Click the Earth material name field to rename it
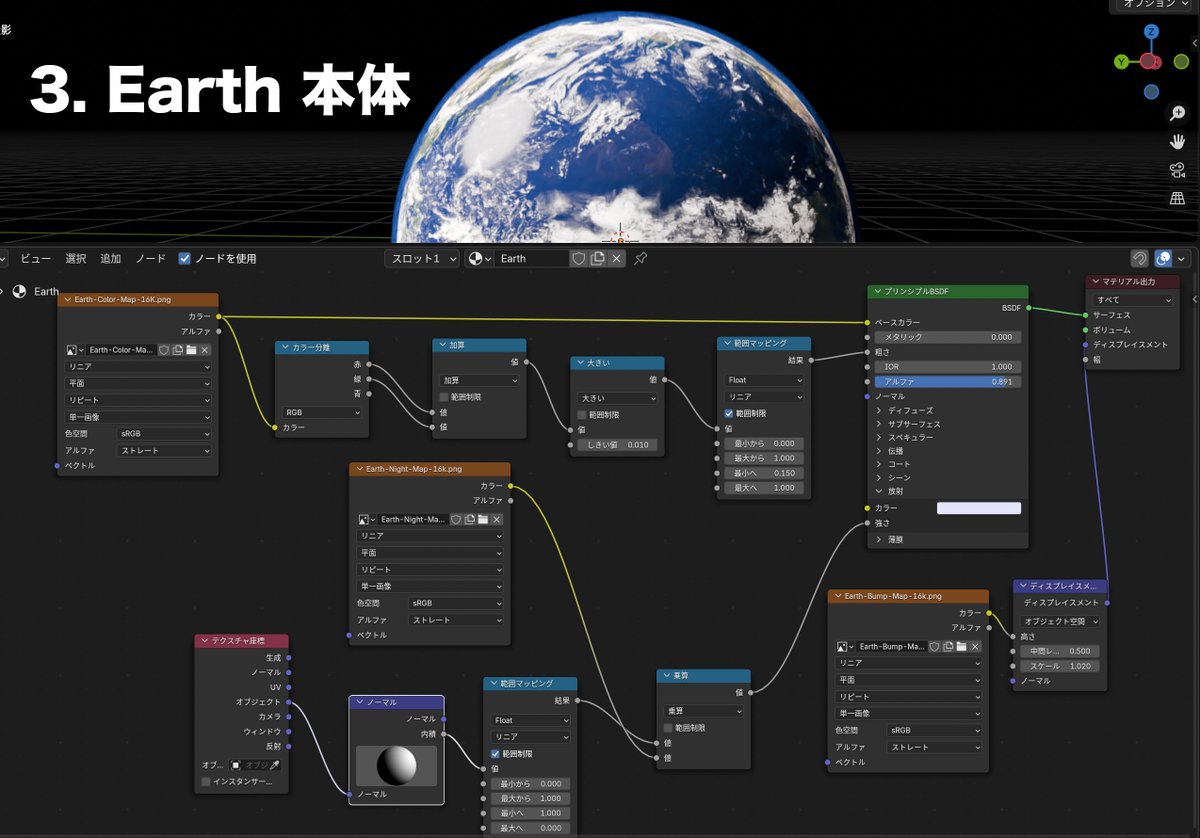 pyautogui.click(x=525, y=258)
